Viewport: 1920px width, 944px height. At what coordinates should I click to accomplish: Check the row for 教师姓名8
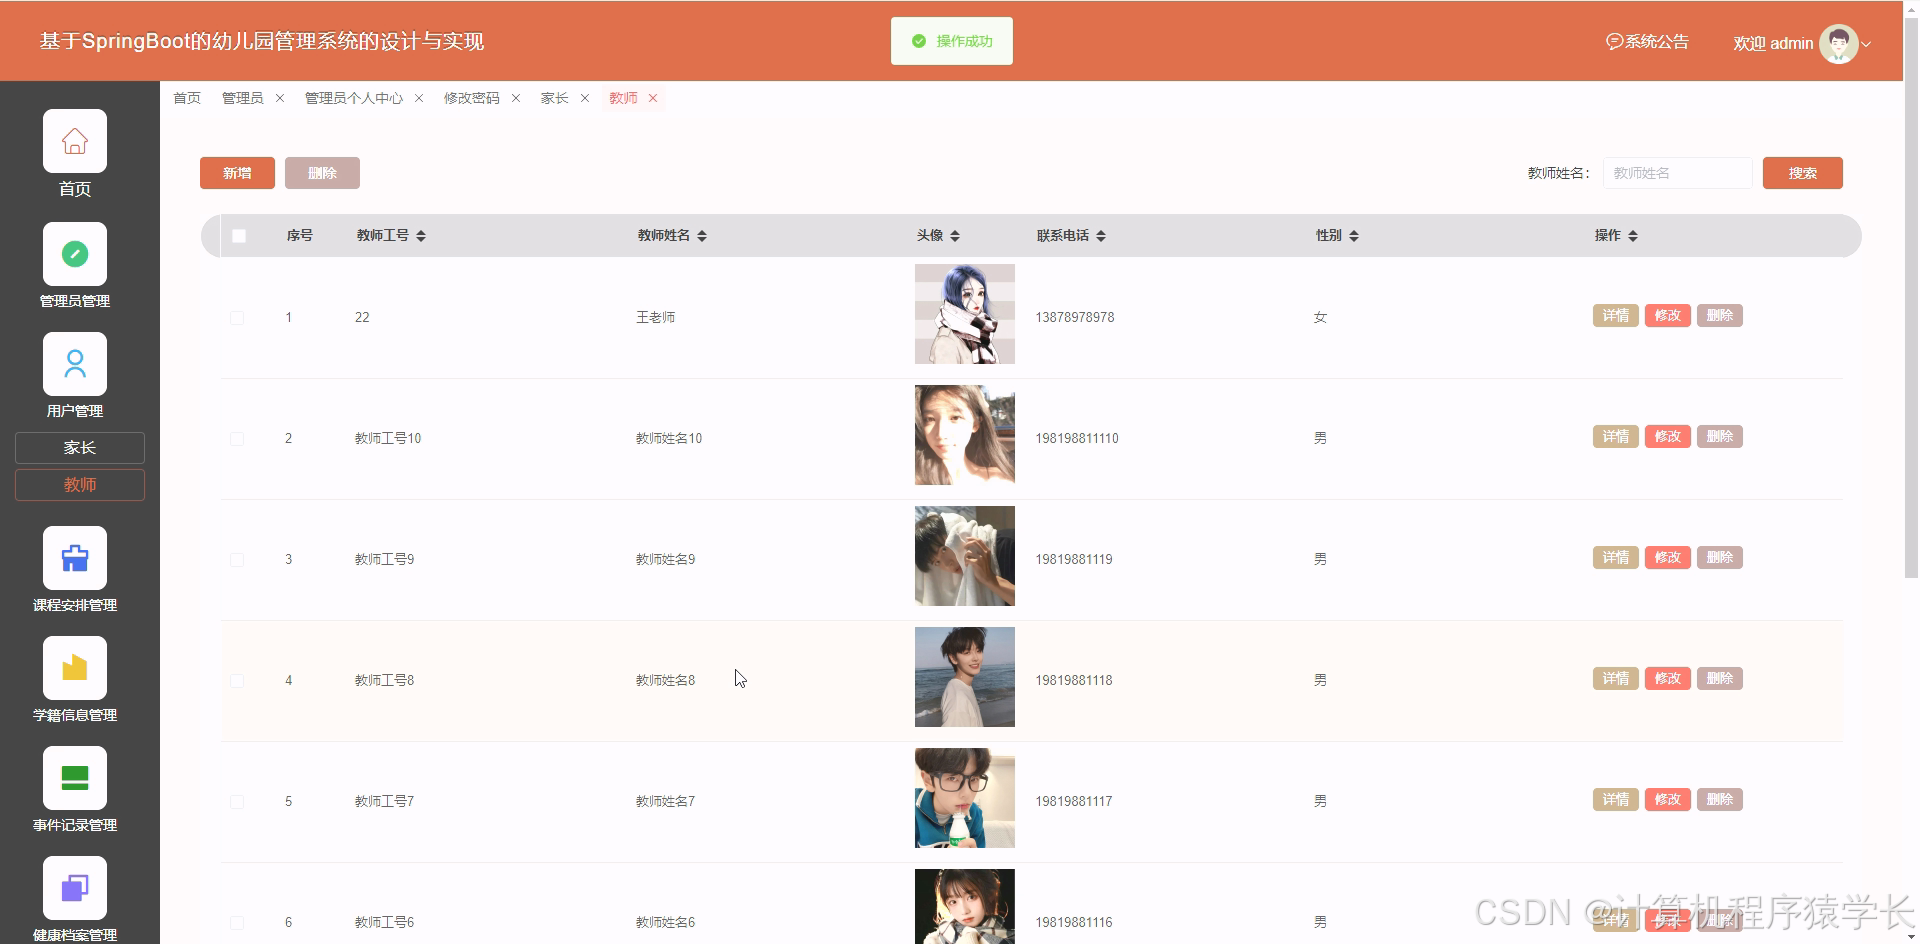pyautogui.click(x=237, y=681)
